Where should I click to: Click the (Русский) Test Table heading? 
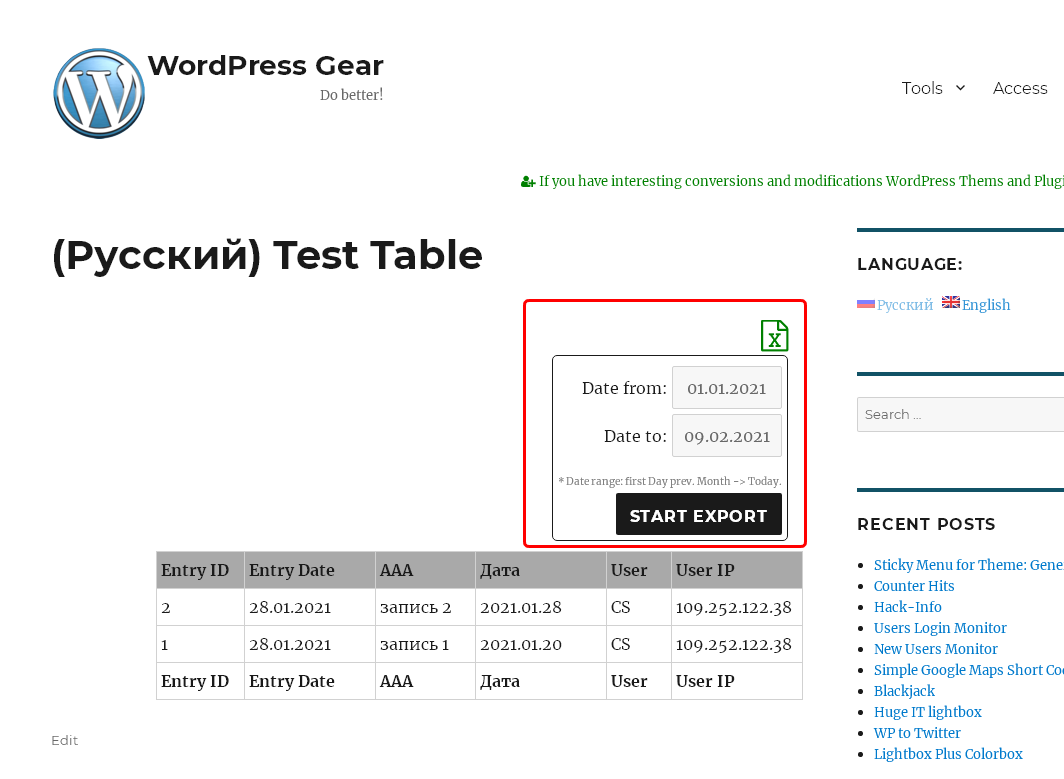267,256
